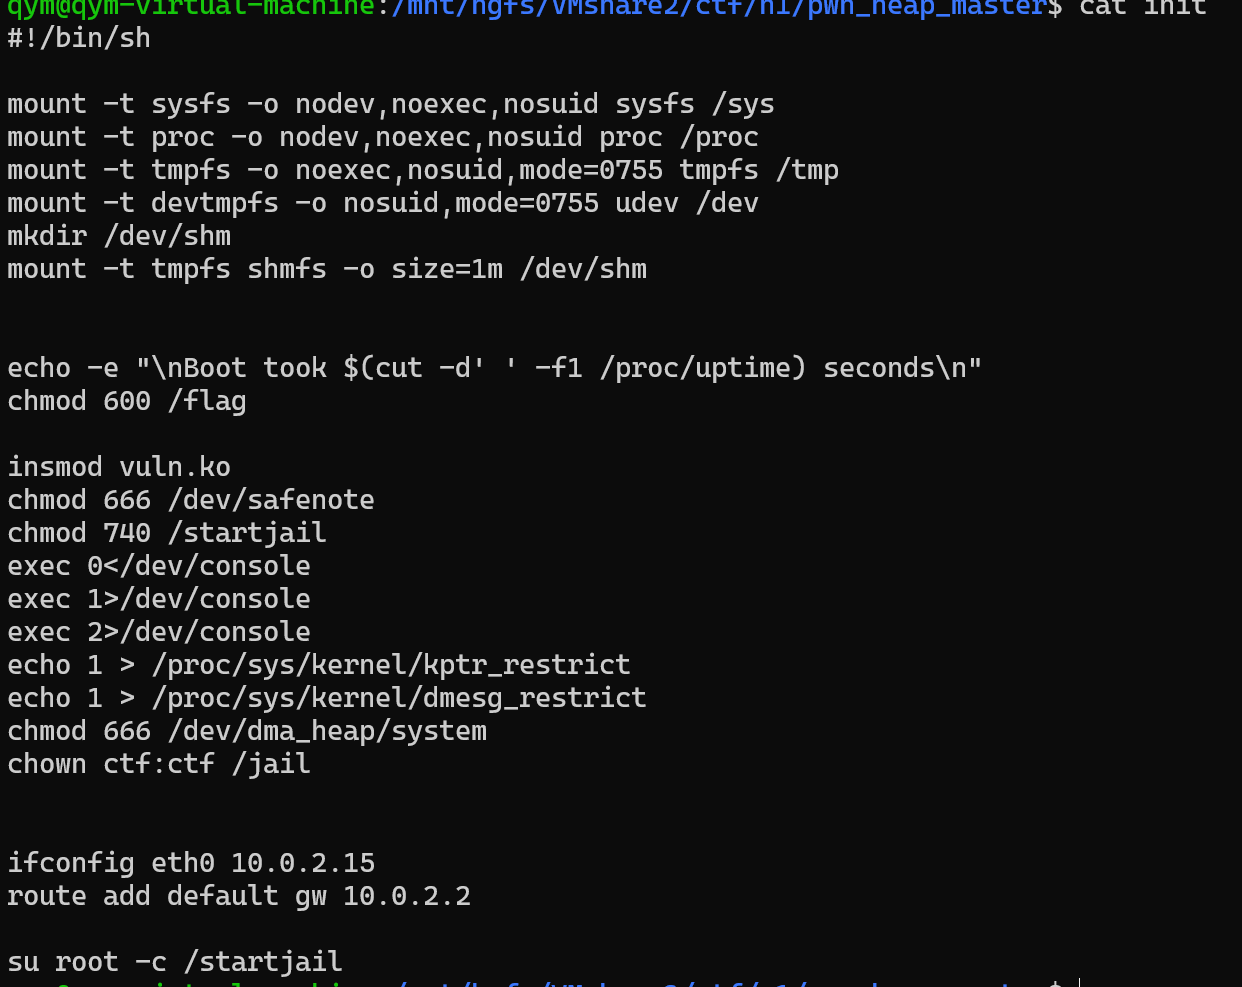Click the /tmp path in tmpfs mount line
Image resolution: width=1242 pixels, height=987 pixels.
pyautogui.click(x=807, y=170)
